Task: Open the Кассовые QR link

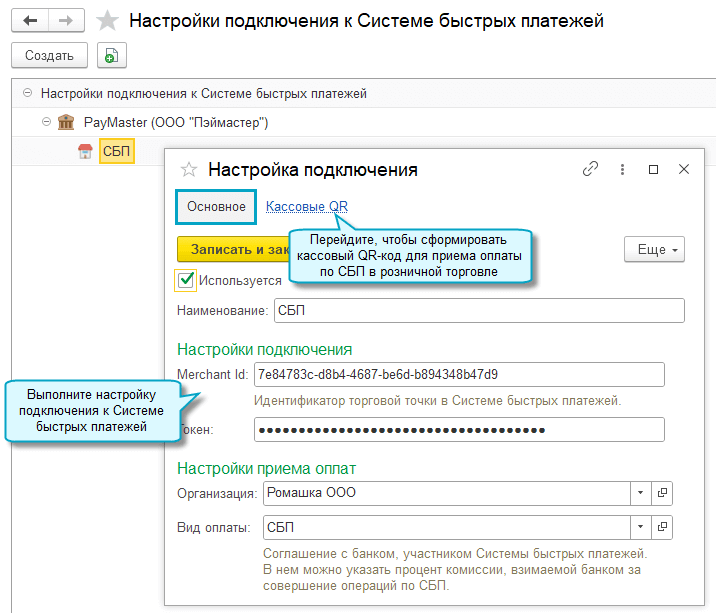Action: click(307, 206)
